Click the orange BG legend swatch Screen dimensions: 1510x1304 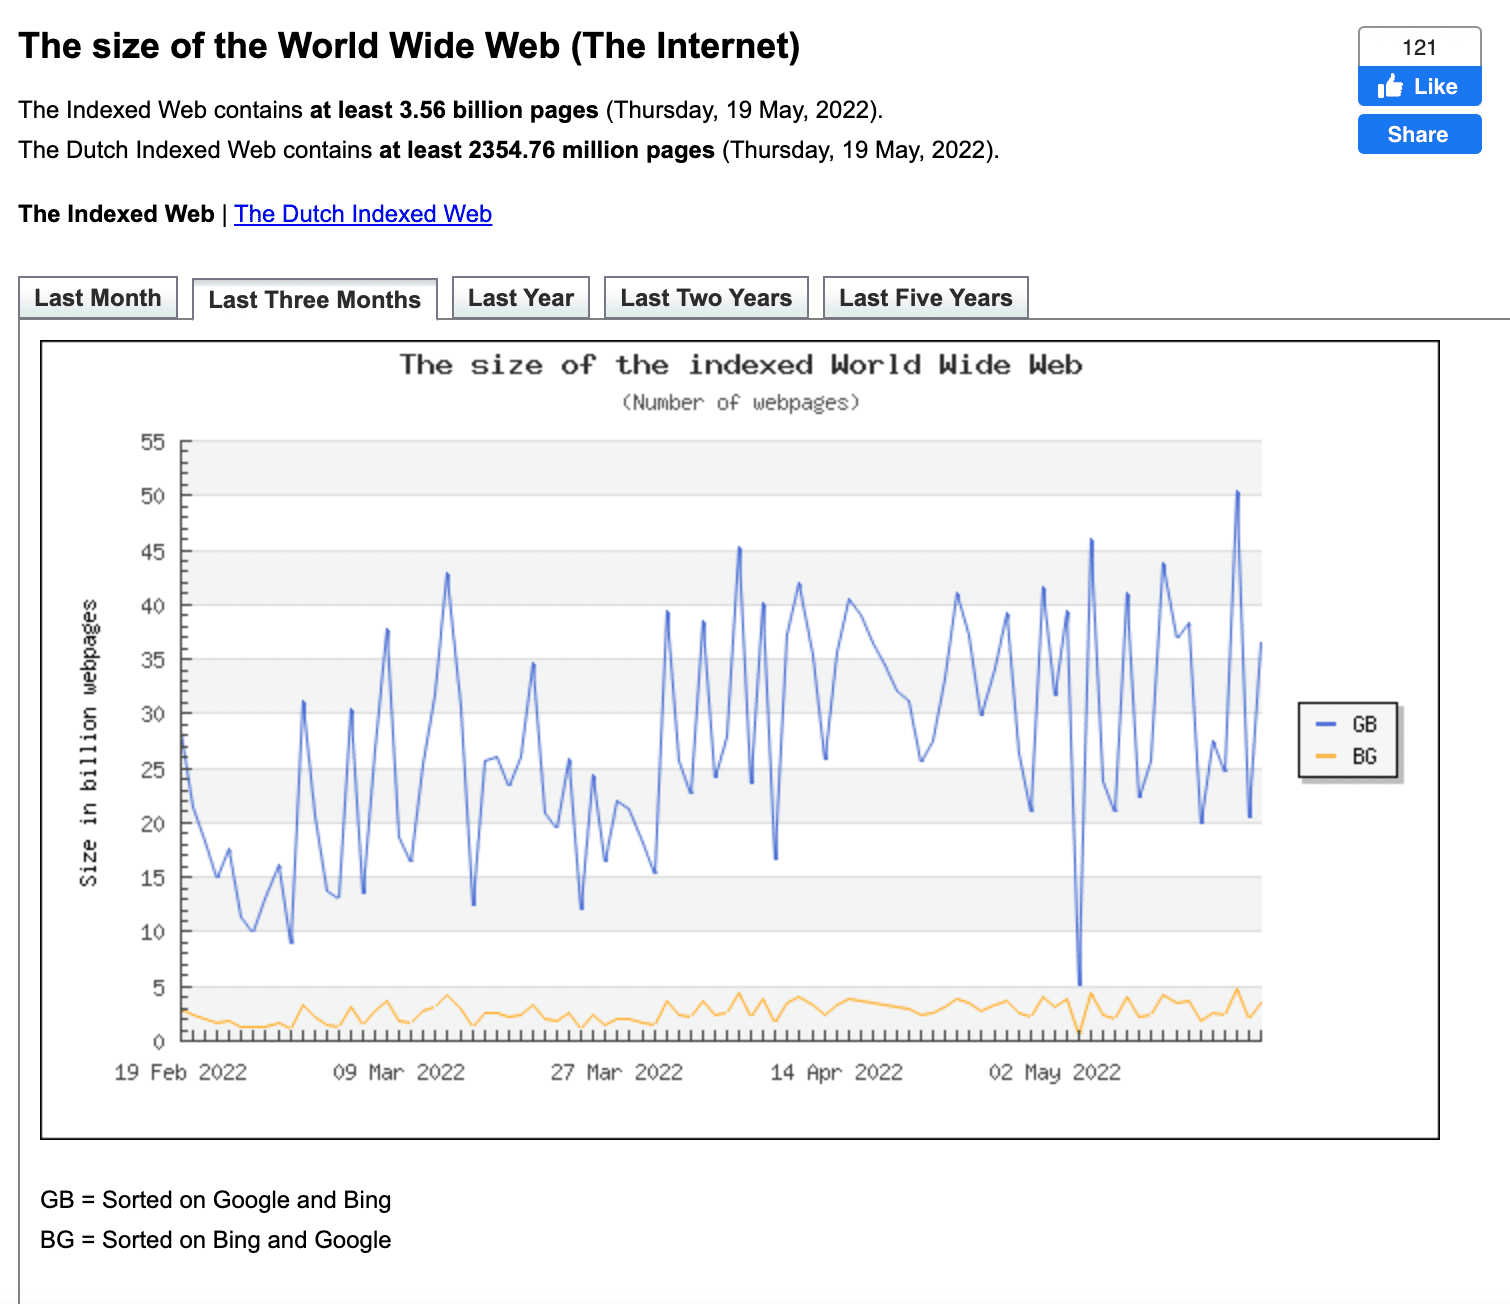point(1326,756)
